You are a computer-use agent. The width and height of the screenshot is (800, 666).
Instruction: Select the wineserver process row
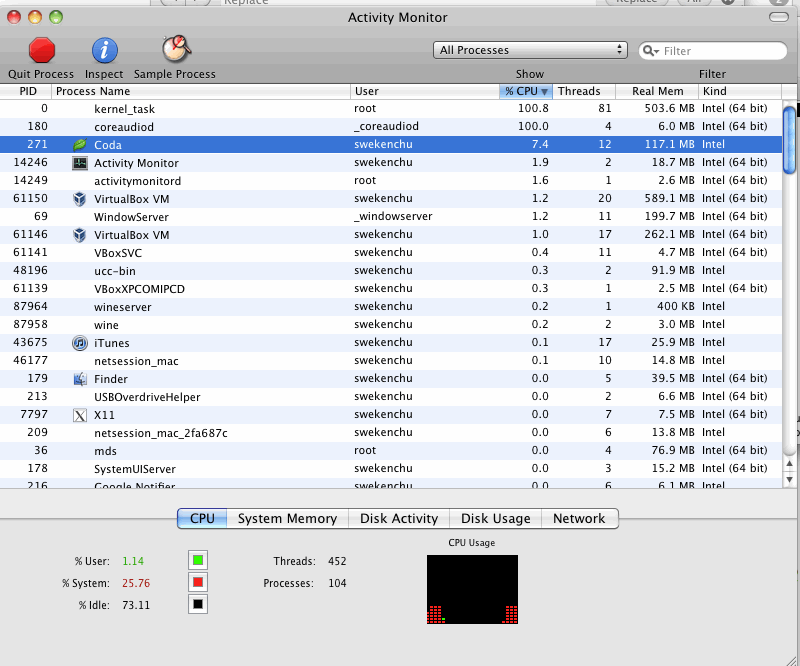click(391, 307)
